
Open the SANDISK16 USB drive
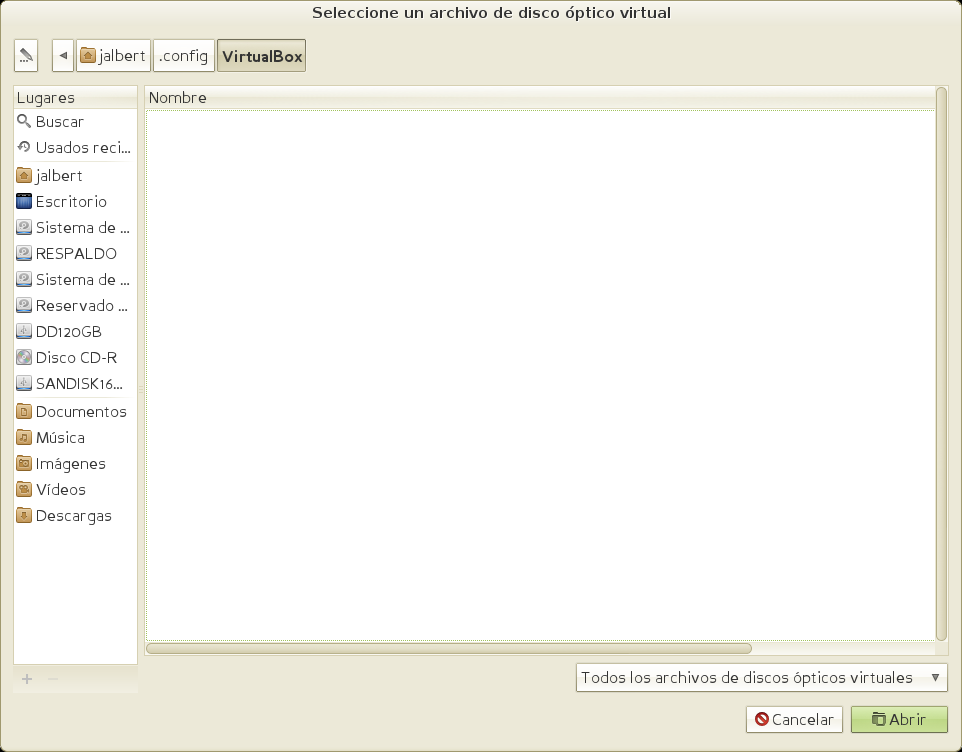point(79,384)
